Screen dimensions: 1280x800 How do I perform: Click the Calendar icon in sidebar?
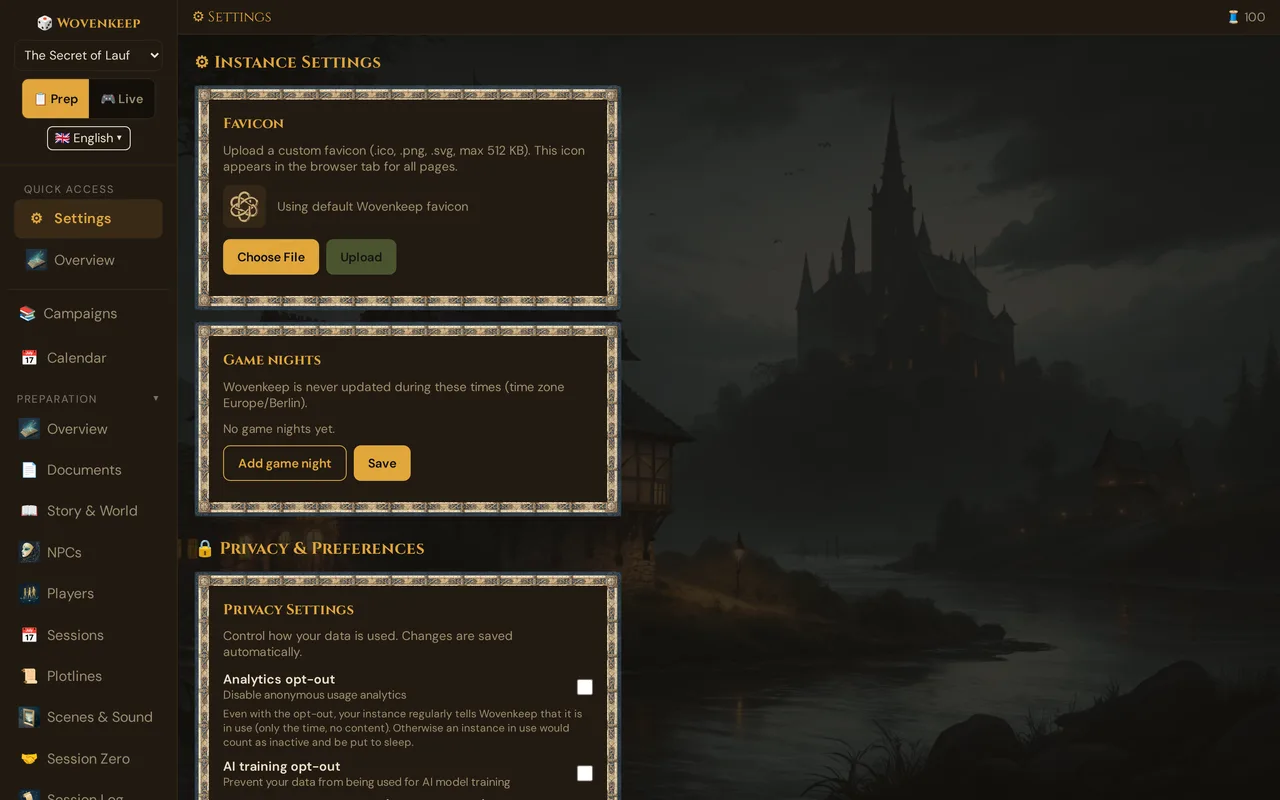click(29, 358)
